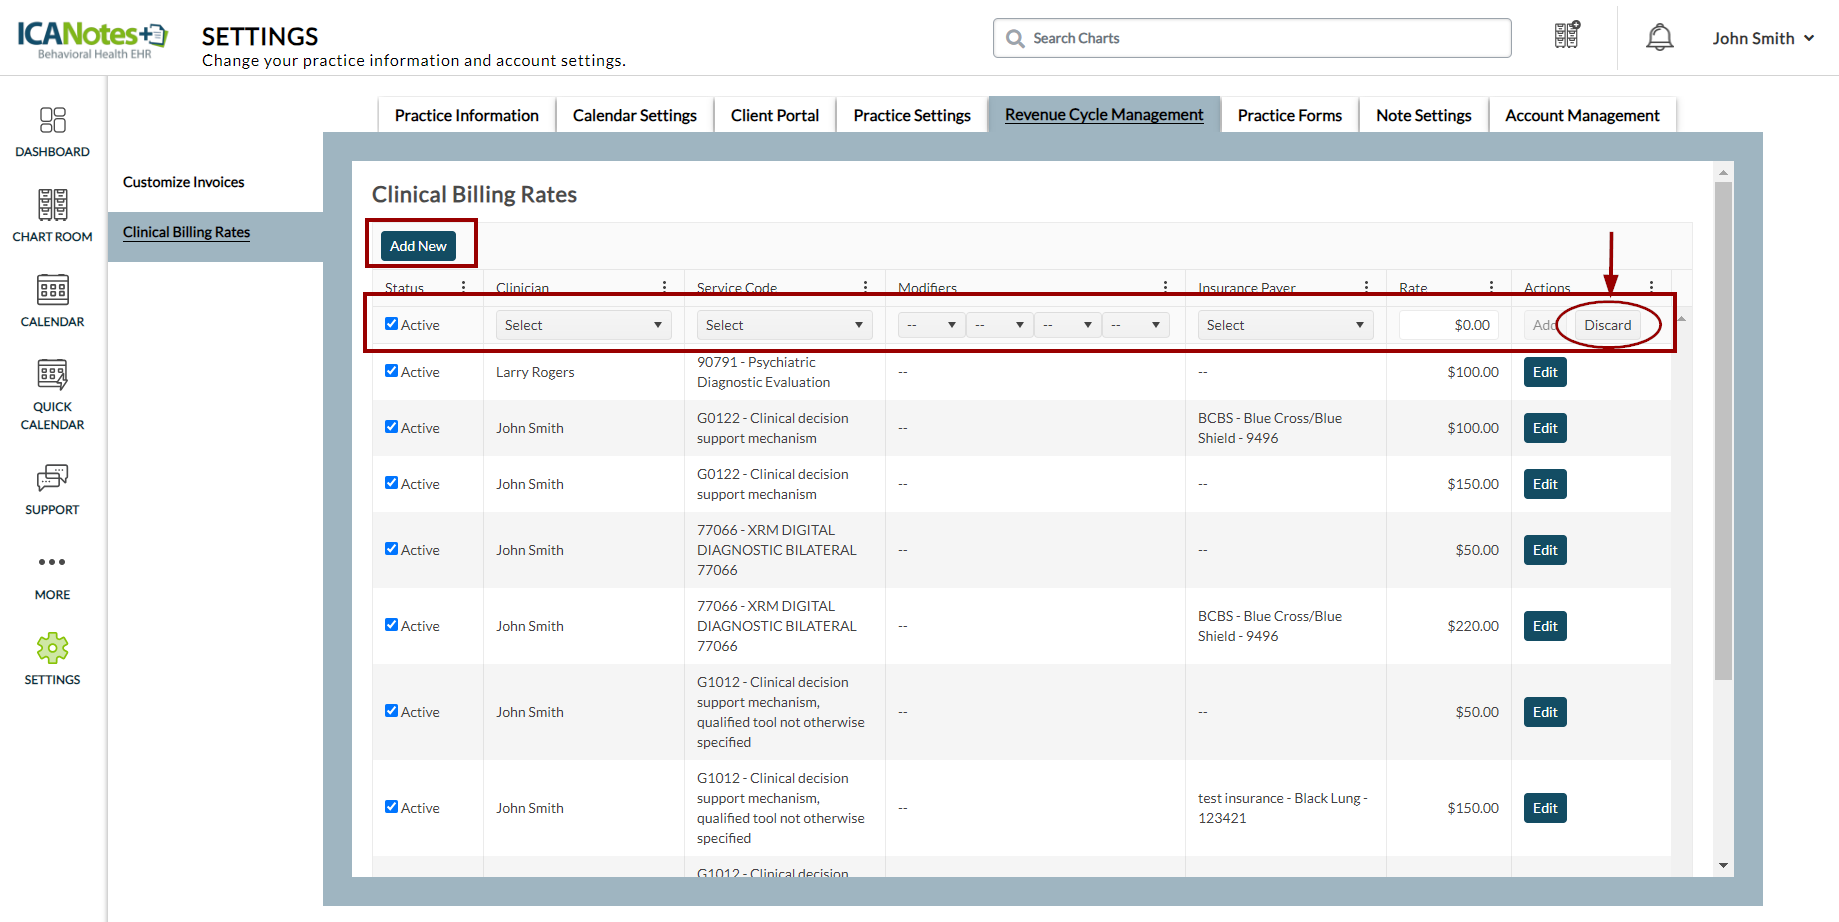Open the Note Settings tab

(1423, 116)
